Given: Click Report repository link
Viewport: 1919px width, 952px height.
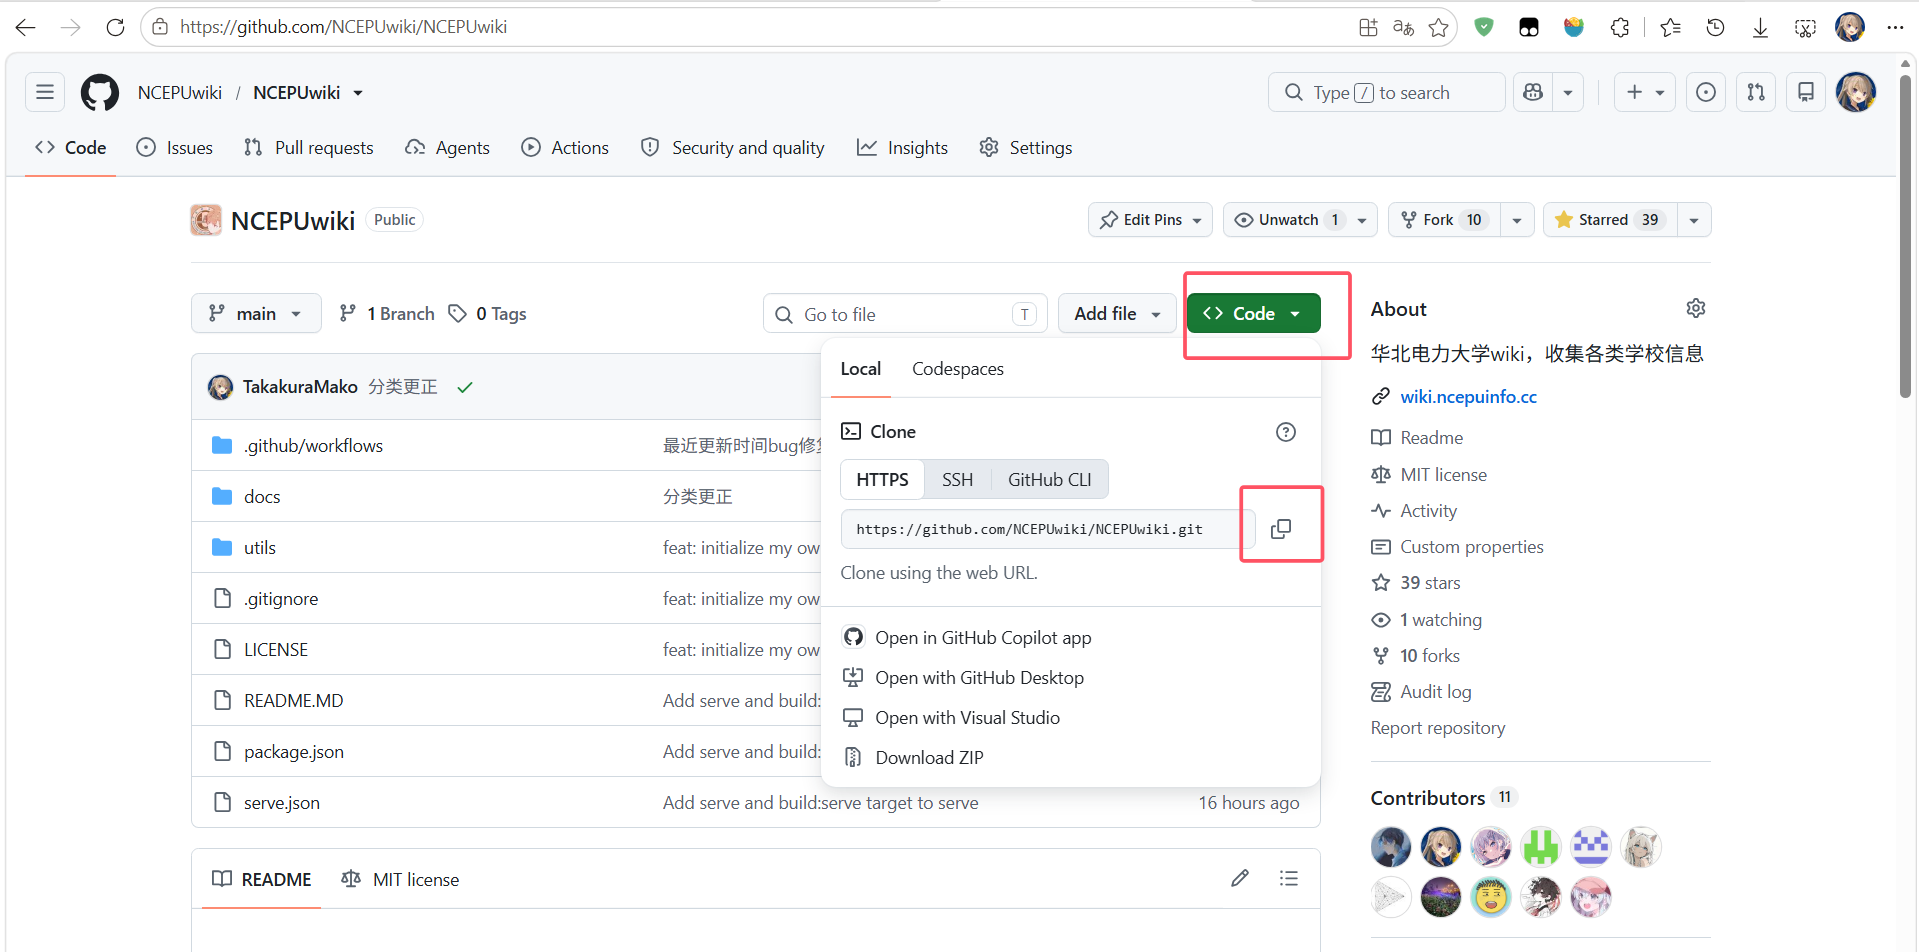Looking at the screenshot, I should [x=1438, y=728].
